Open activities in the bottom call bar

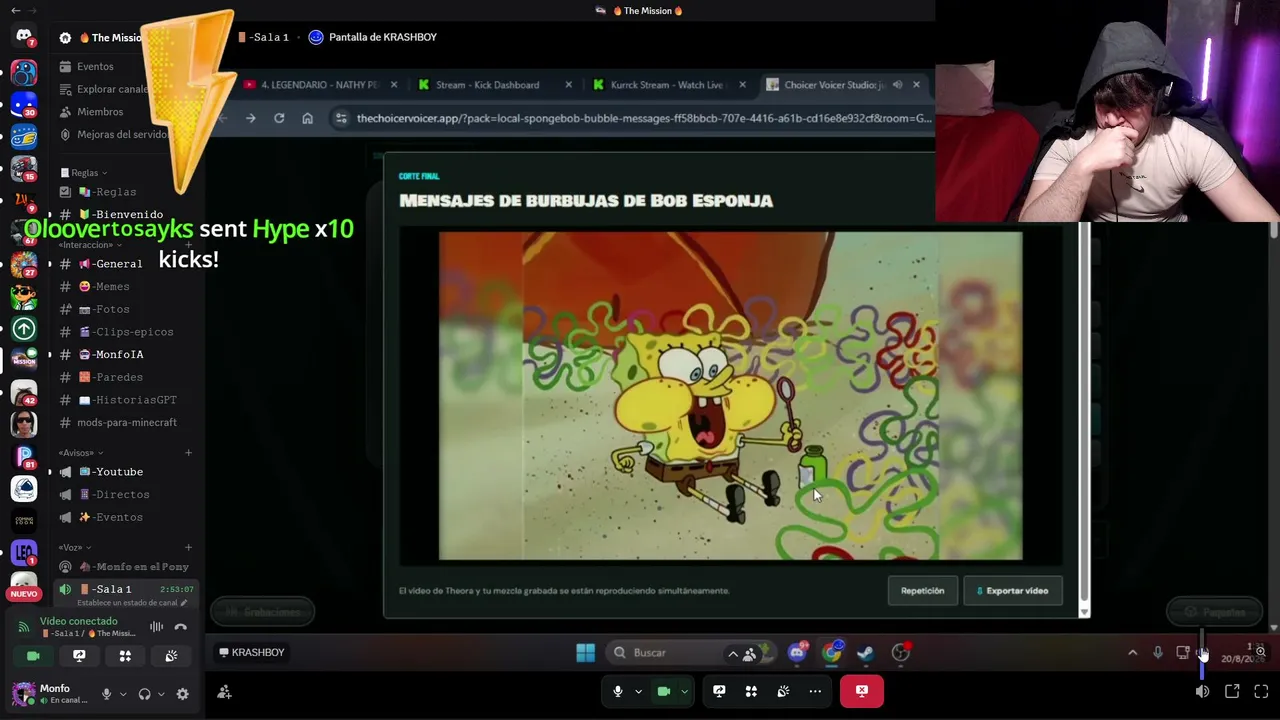click(x=751, y=691)
